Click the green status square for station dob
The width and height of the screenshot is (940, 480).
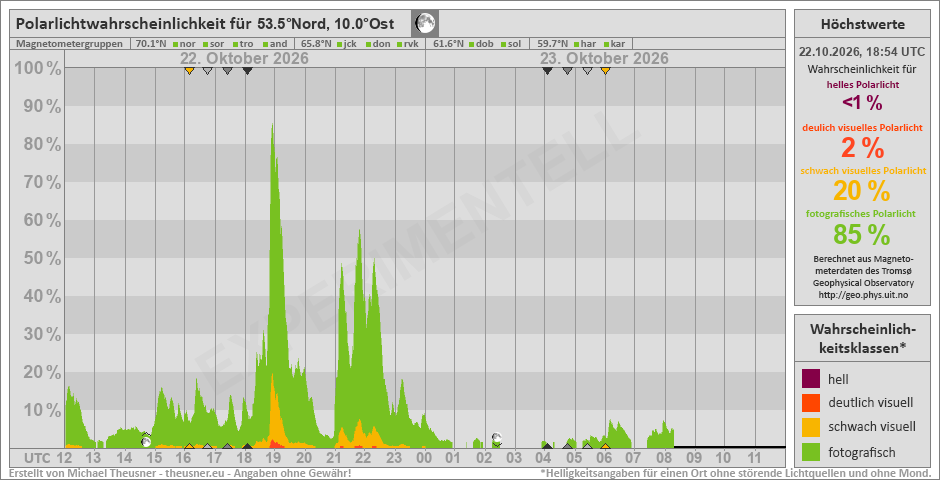click(472, 44)
